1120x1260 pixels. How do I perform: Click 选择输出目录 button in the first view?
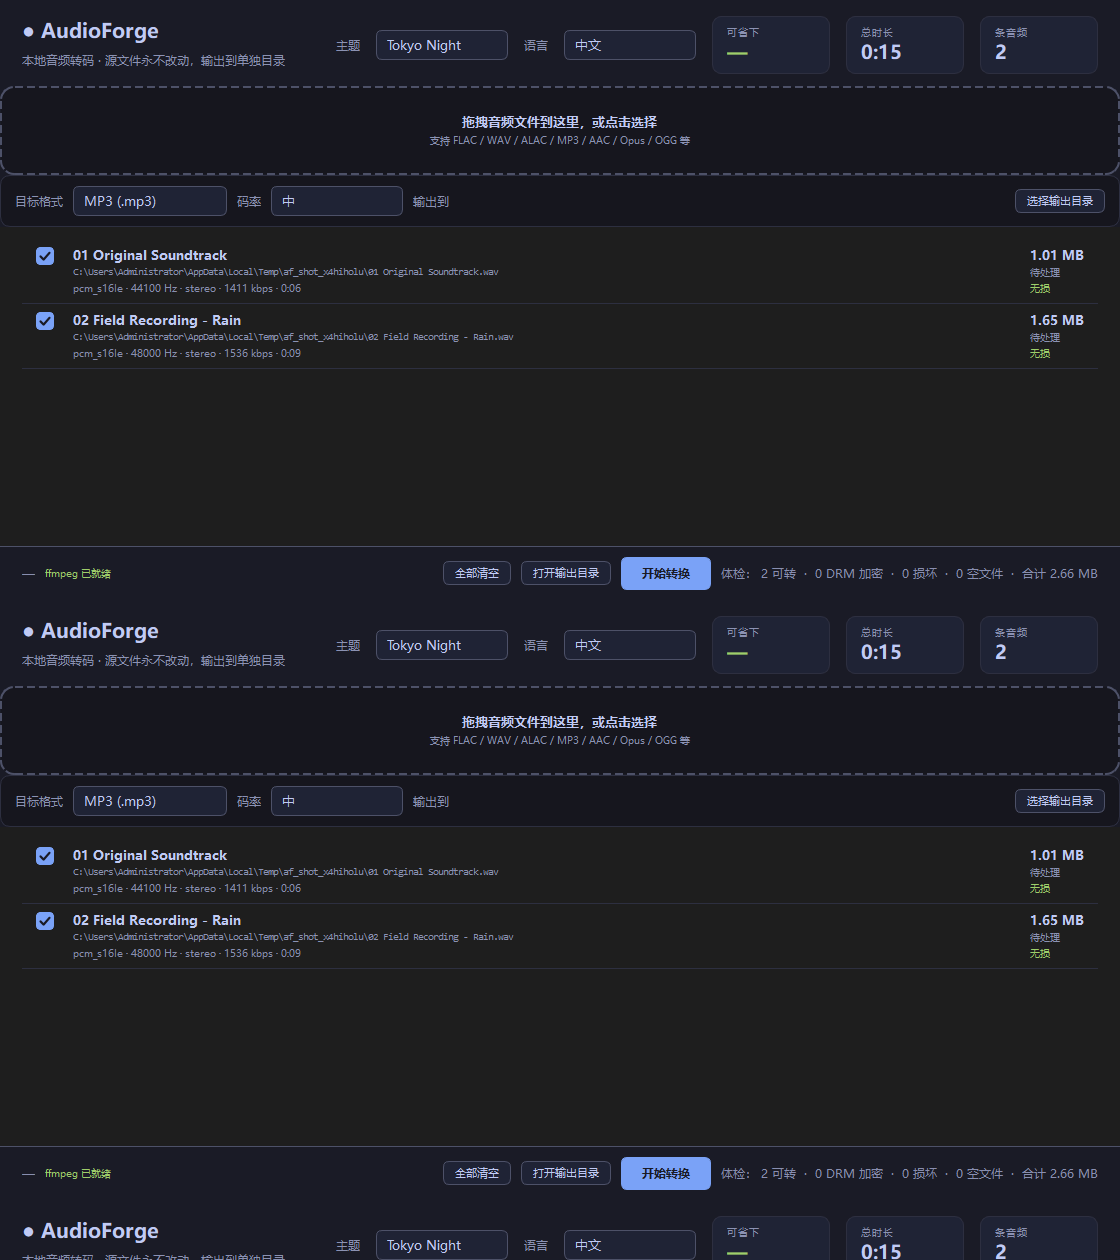coord(1060,201)
